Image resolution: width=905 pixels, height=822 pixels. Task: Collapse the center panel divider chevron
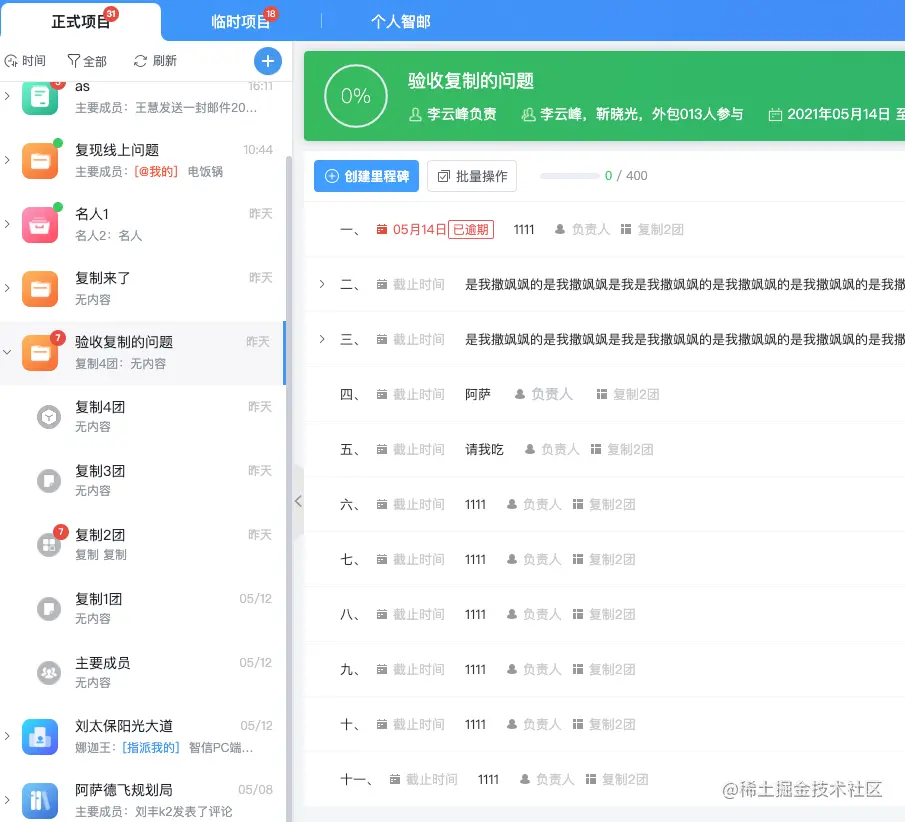(297, 499)
